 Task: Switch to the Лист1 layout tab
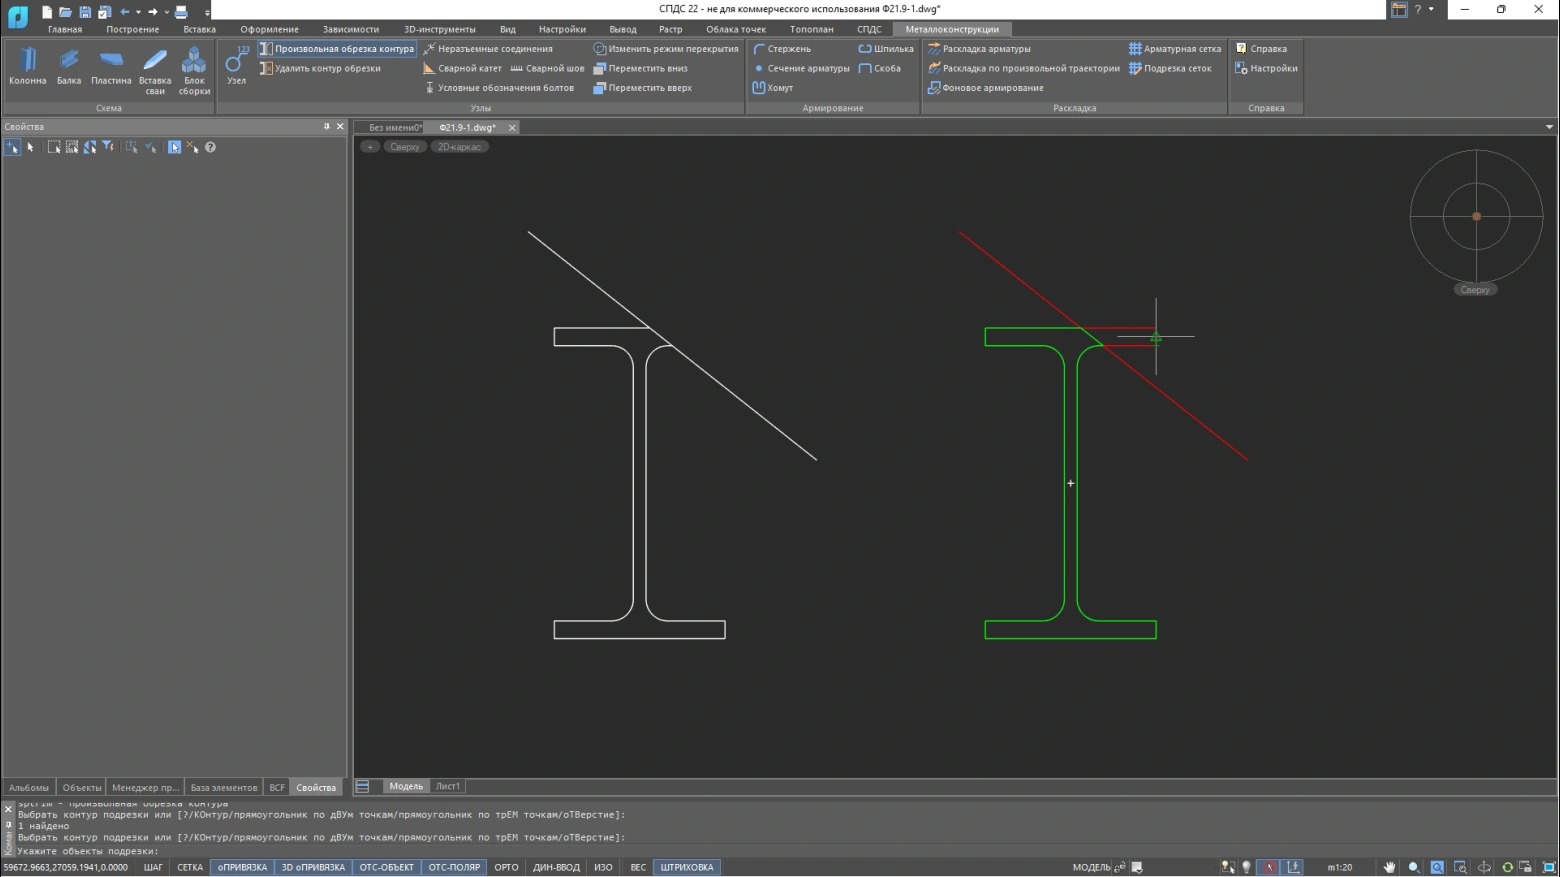coord(448,786)
